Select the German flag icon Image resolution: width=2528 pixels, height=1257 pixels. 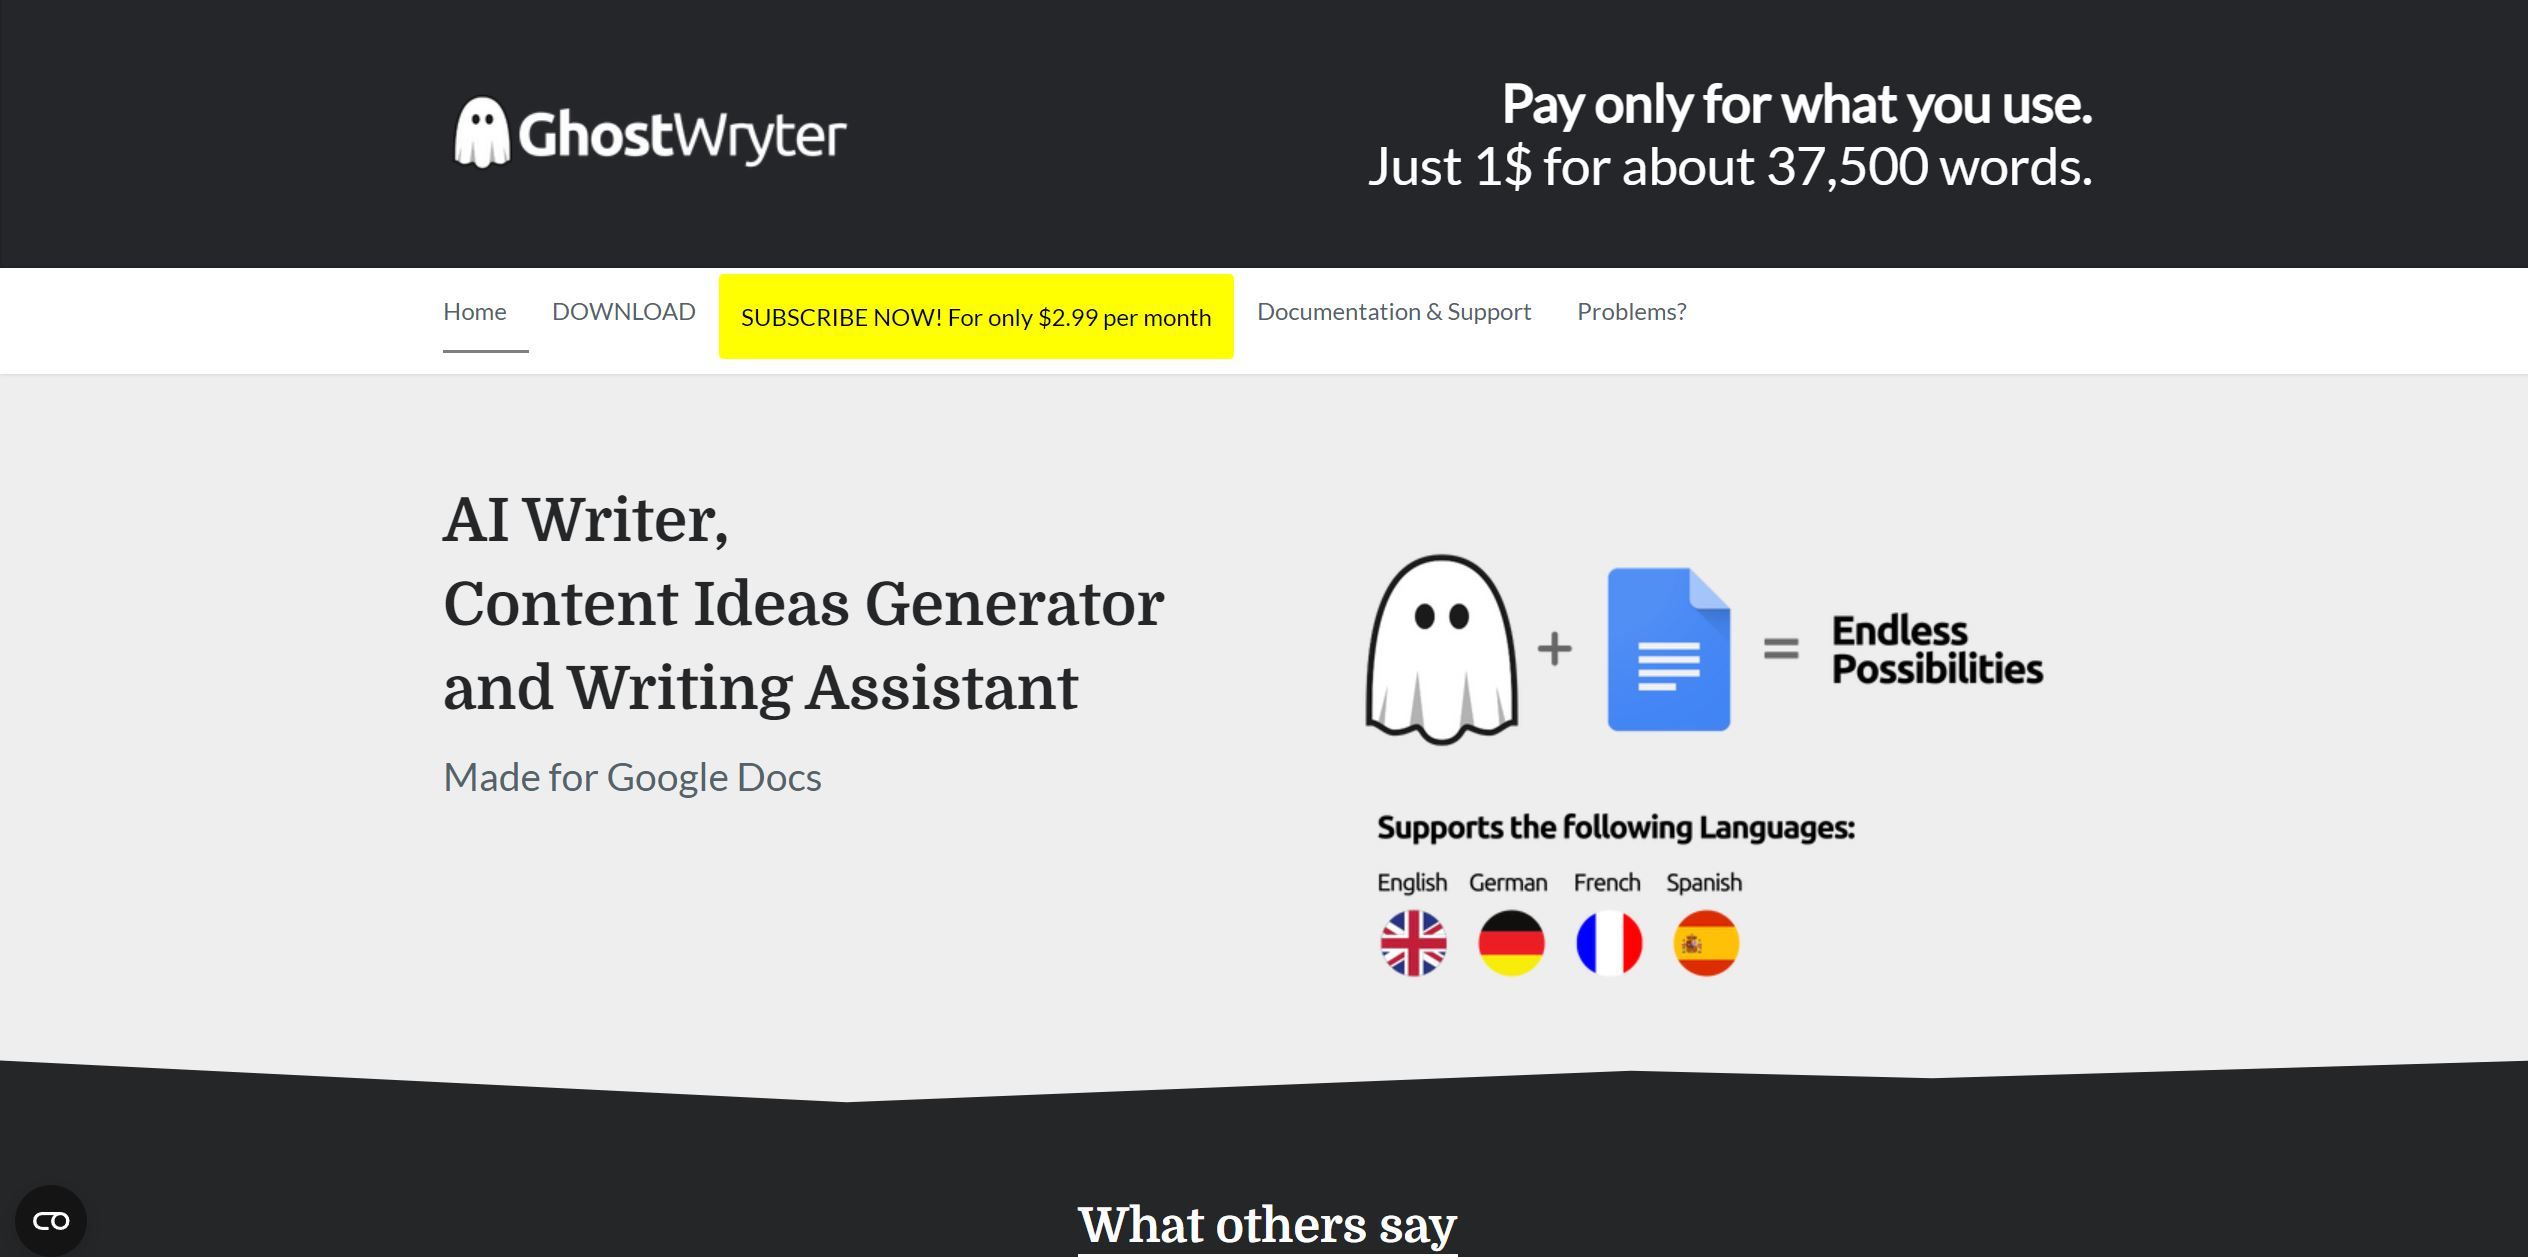pyautogui.click(x=1511, y=942)
